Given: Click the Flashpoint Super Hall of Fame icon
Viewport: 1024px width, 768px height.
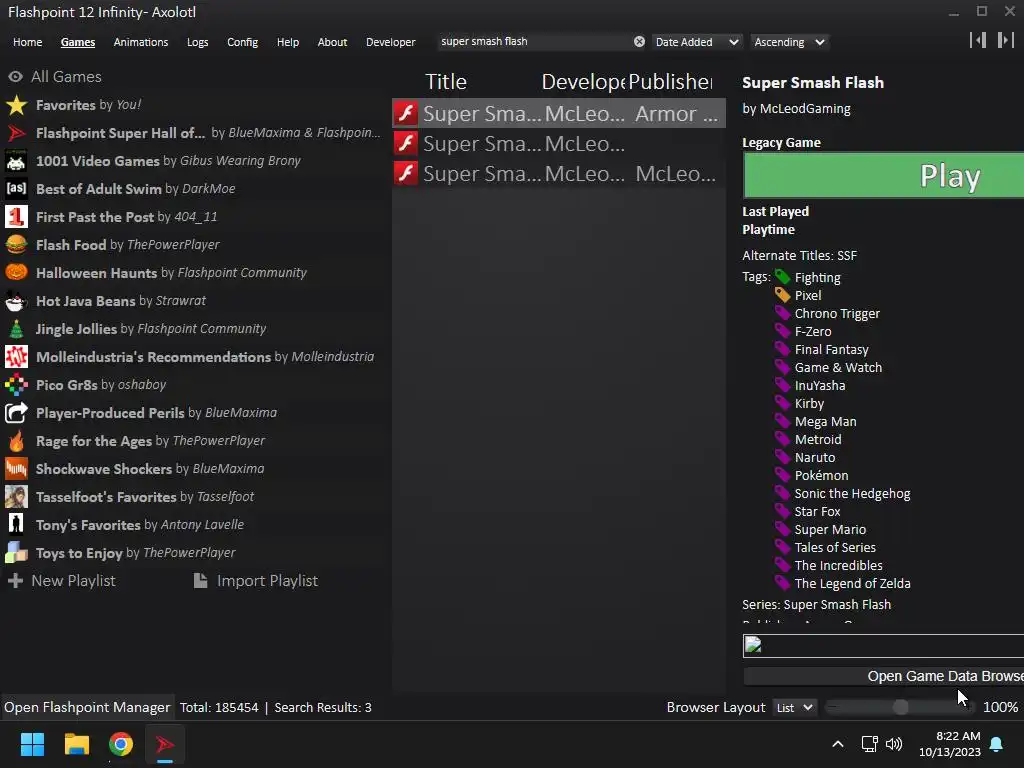Looking at the screenshot, I should [x=16, y=133].
